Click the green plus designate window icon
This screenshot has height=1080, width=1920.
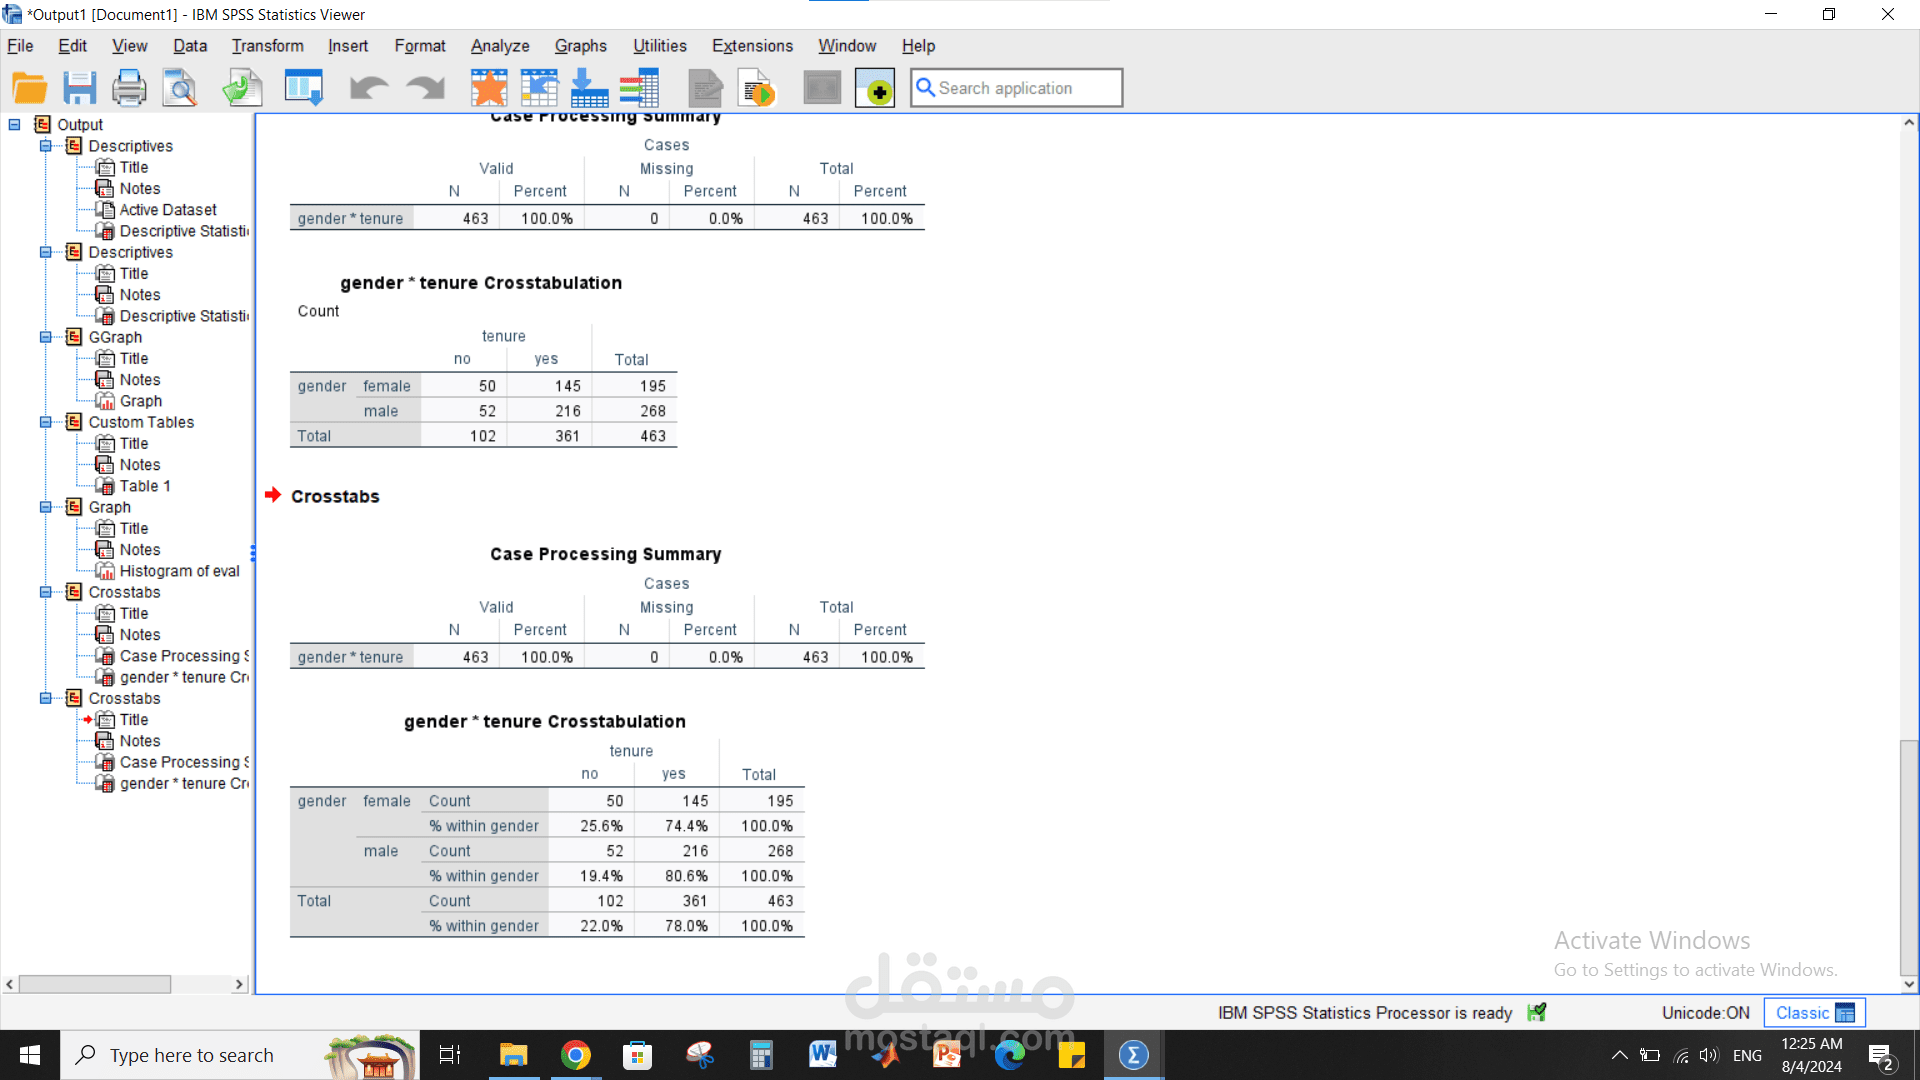(x=875, y=88)
